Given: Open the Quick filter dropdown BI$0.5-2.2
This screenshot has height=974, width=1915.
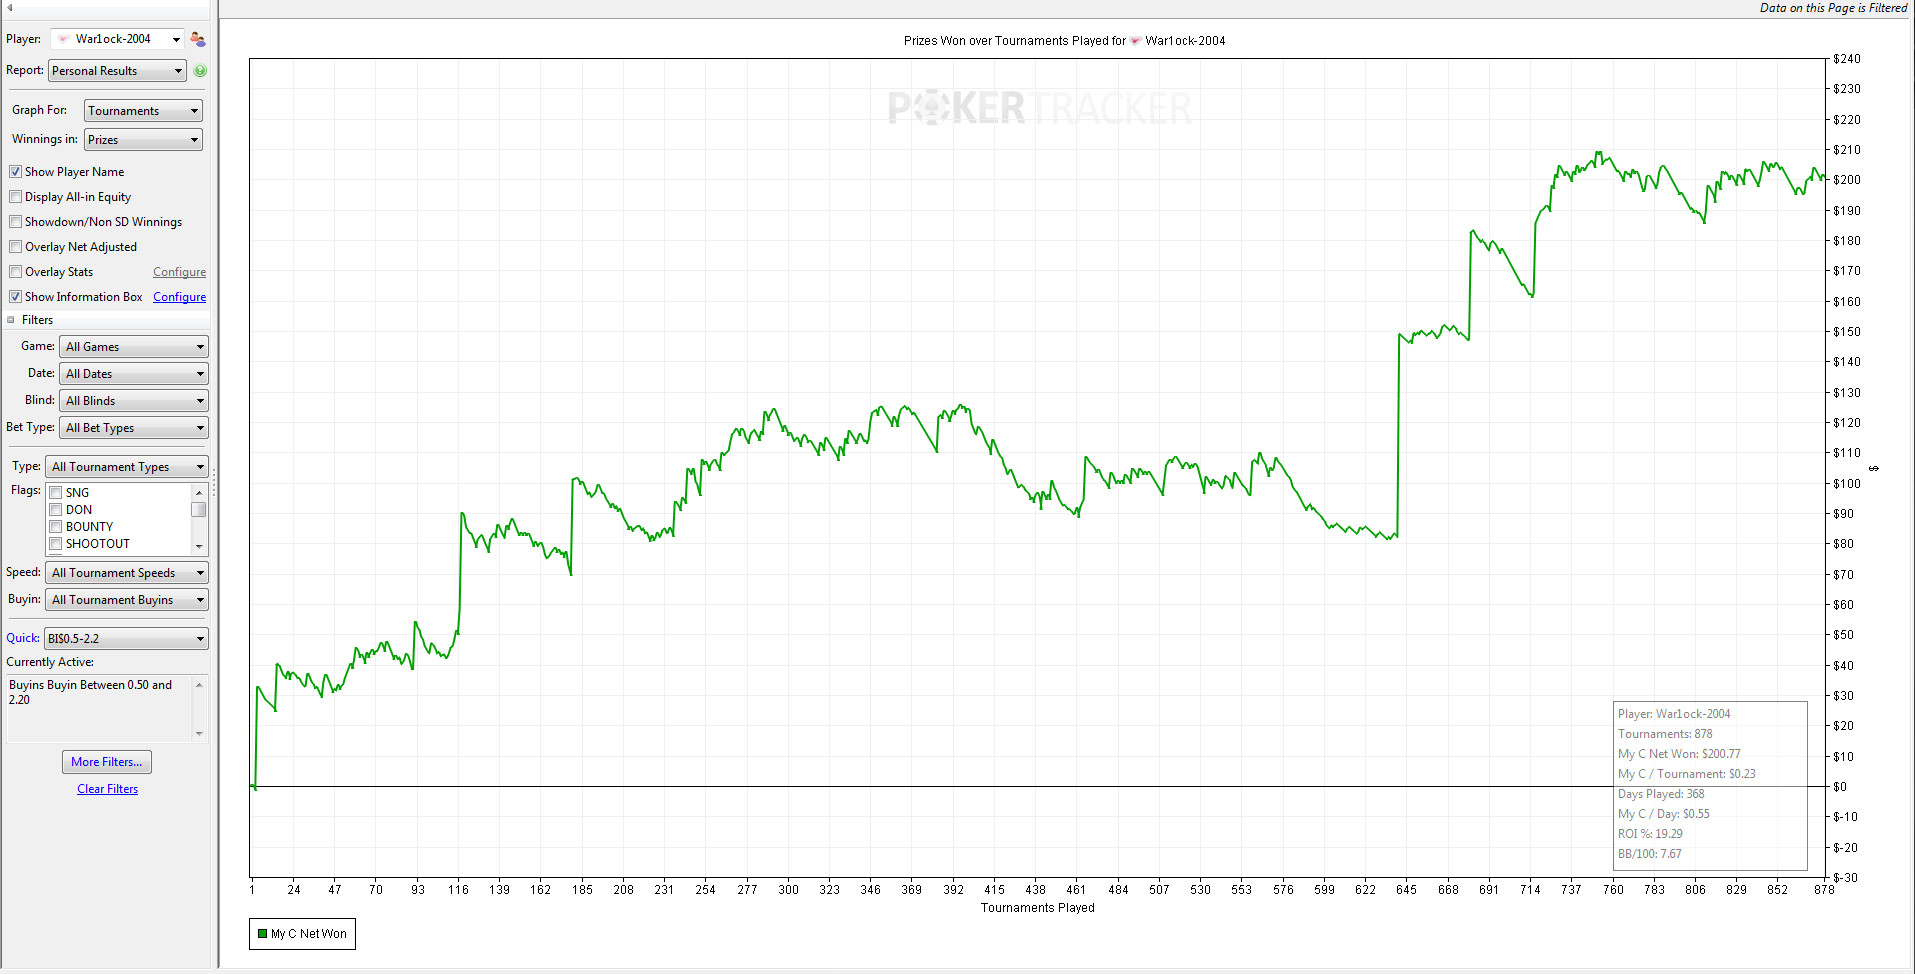Looking at the screenshot, I should click(127, 639).
